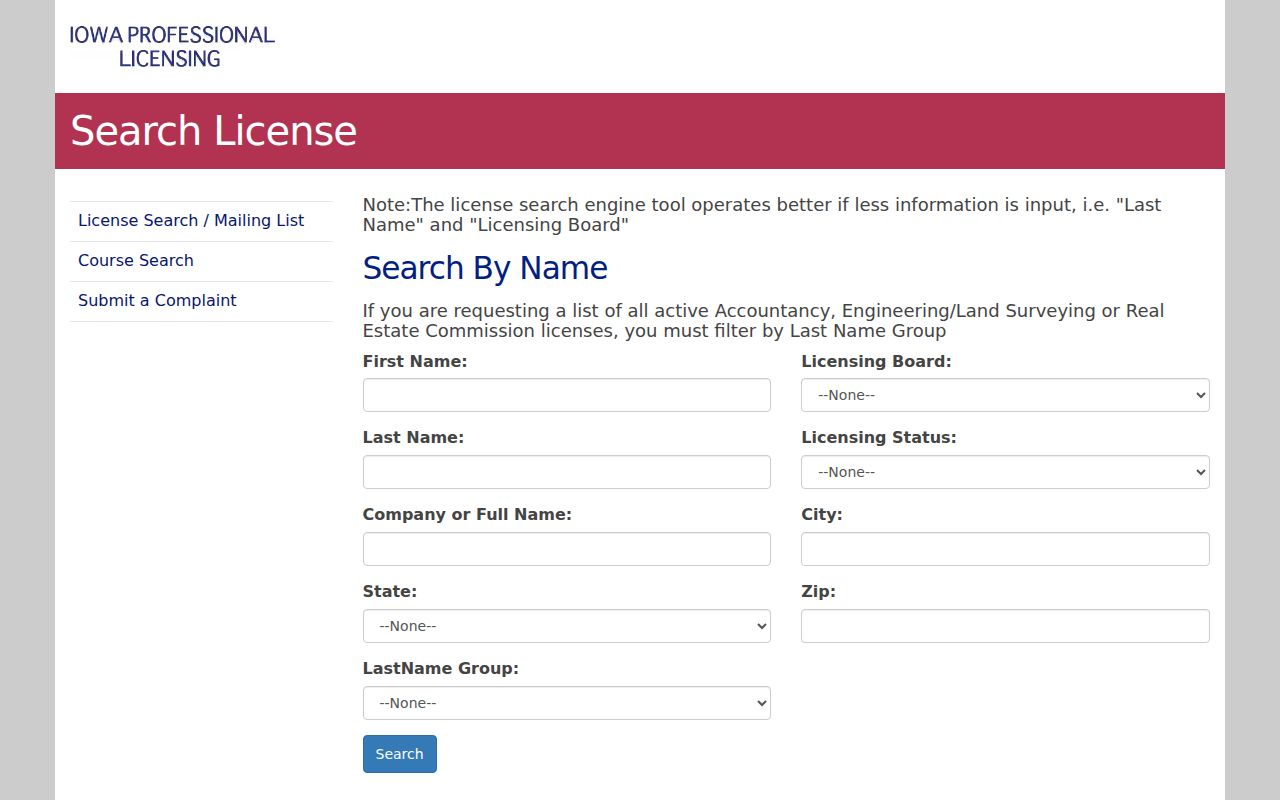Click the State label

[x=390, y=591]
